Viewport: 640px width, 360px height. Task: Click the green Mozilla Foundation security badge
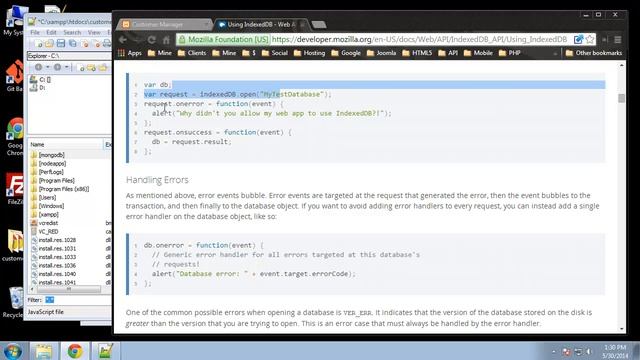[224, 39]
